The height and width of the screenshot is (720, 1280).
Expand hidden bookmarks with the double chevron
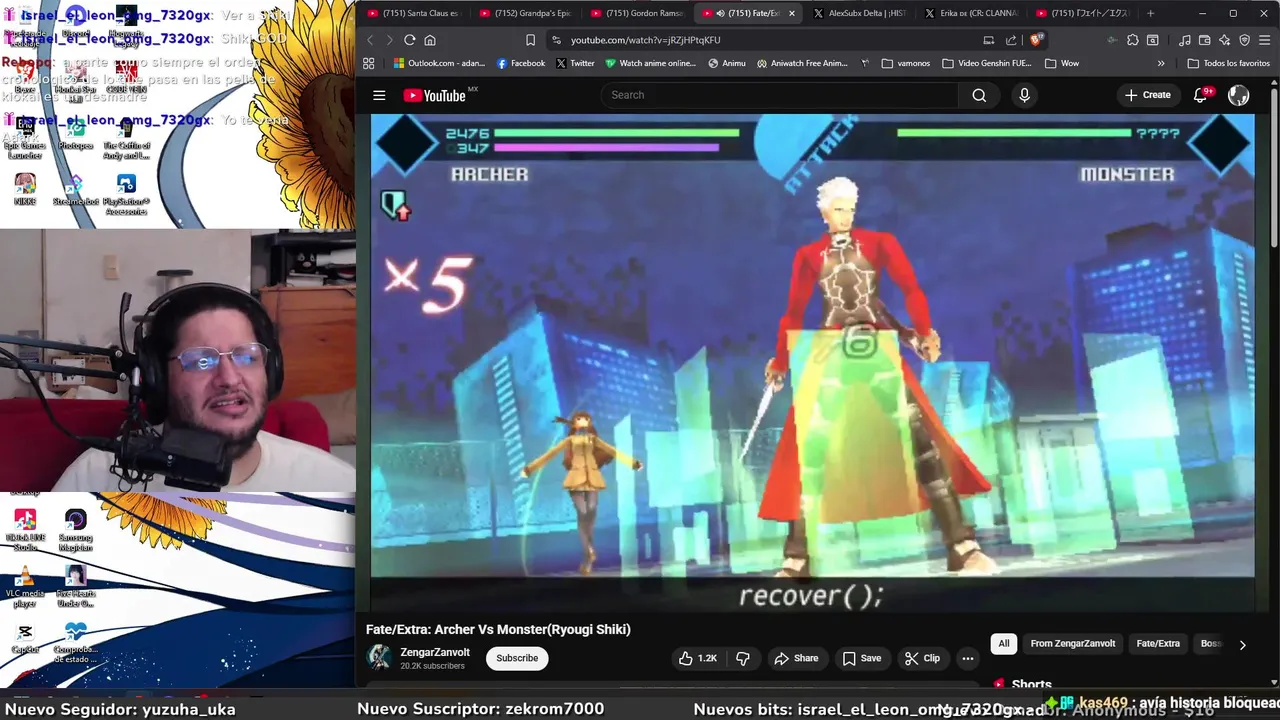coord(1161,63)
